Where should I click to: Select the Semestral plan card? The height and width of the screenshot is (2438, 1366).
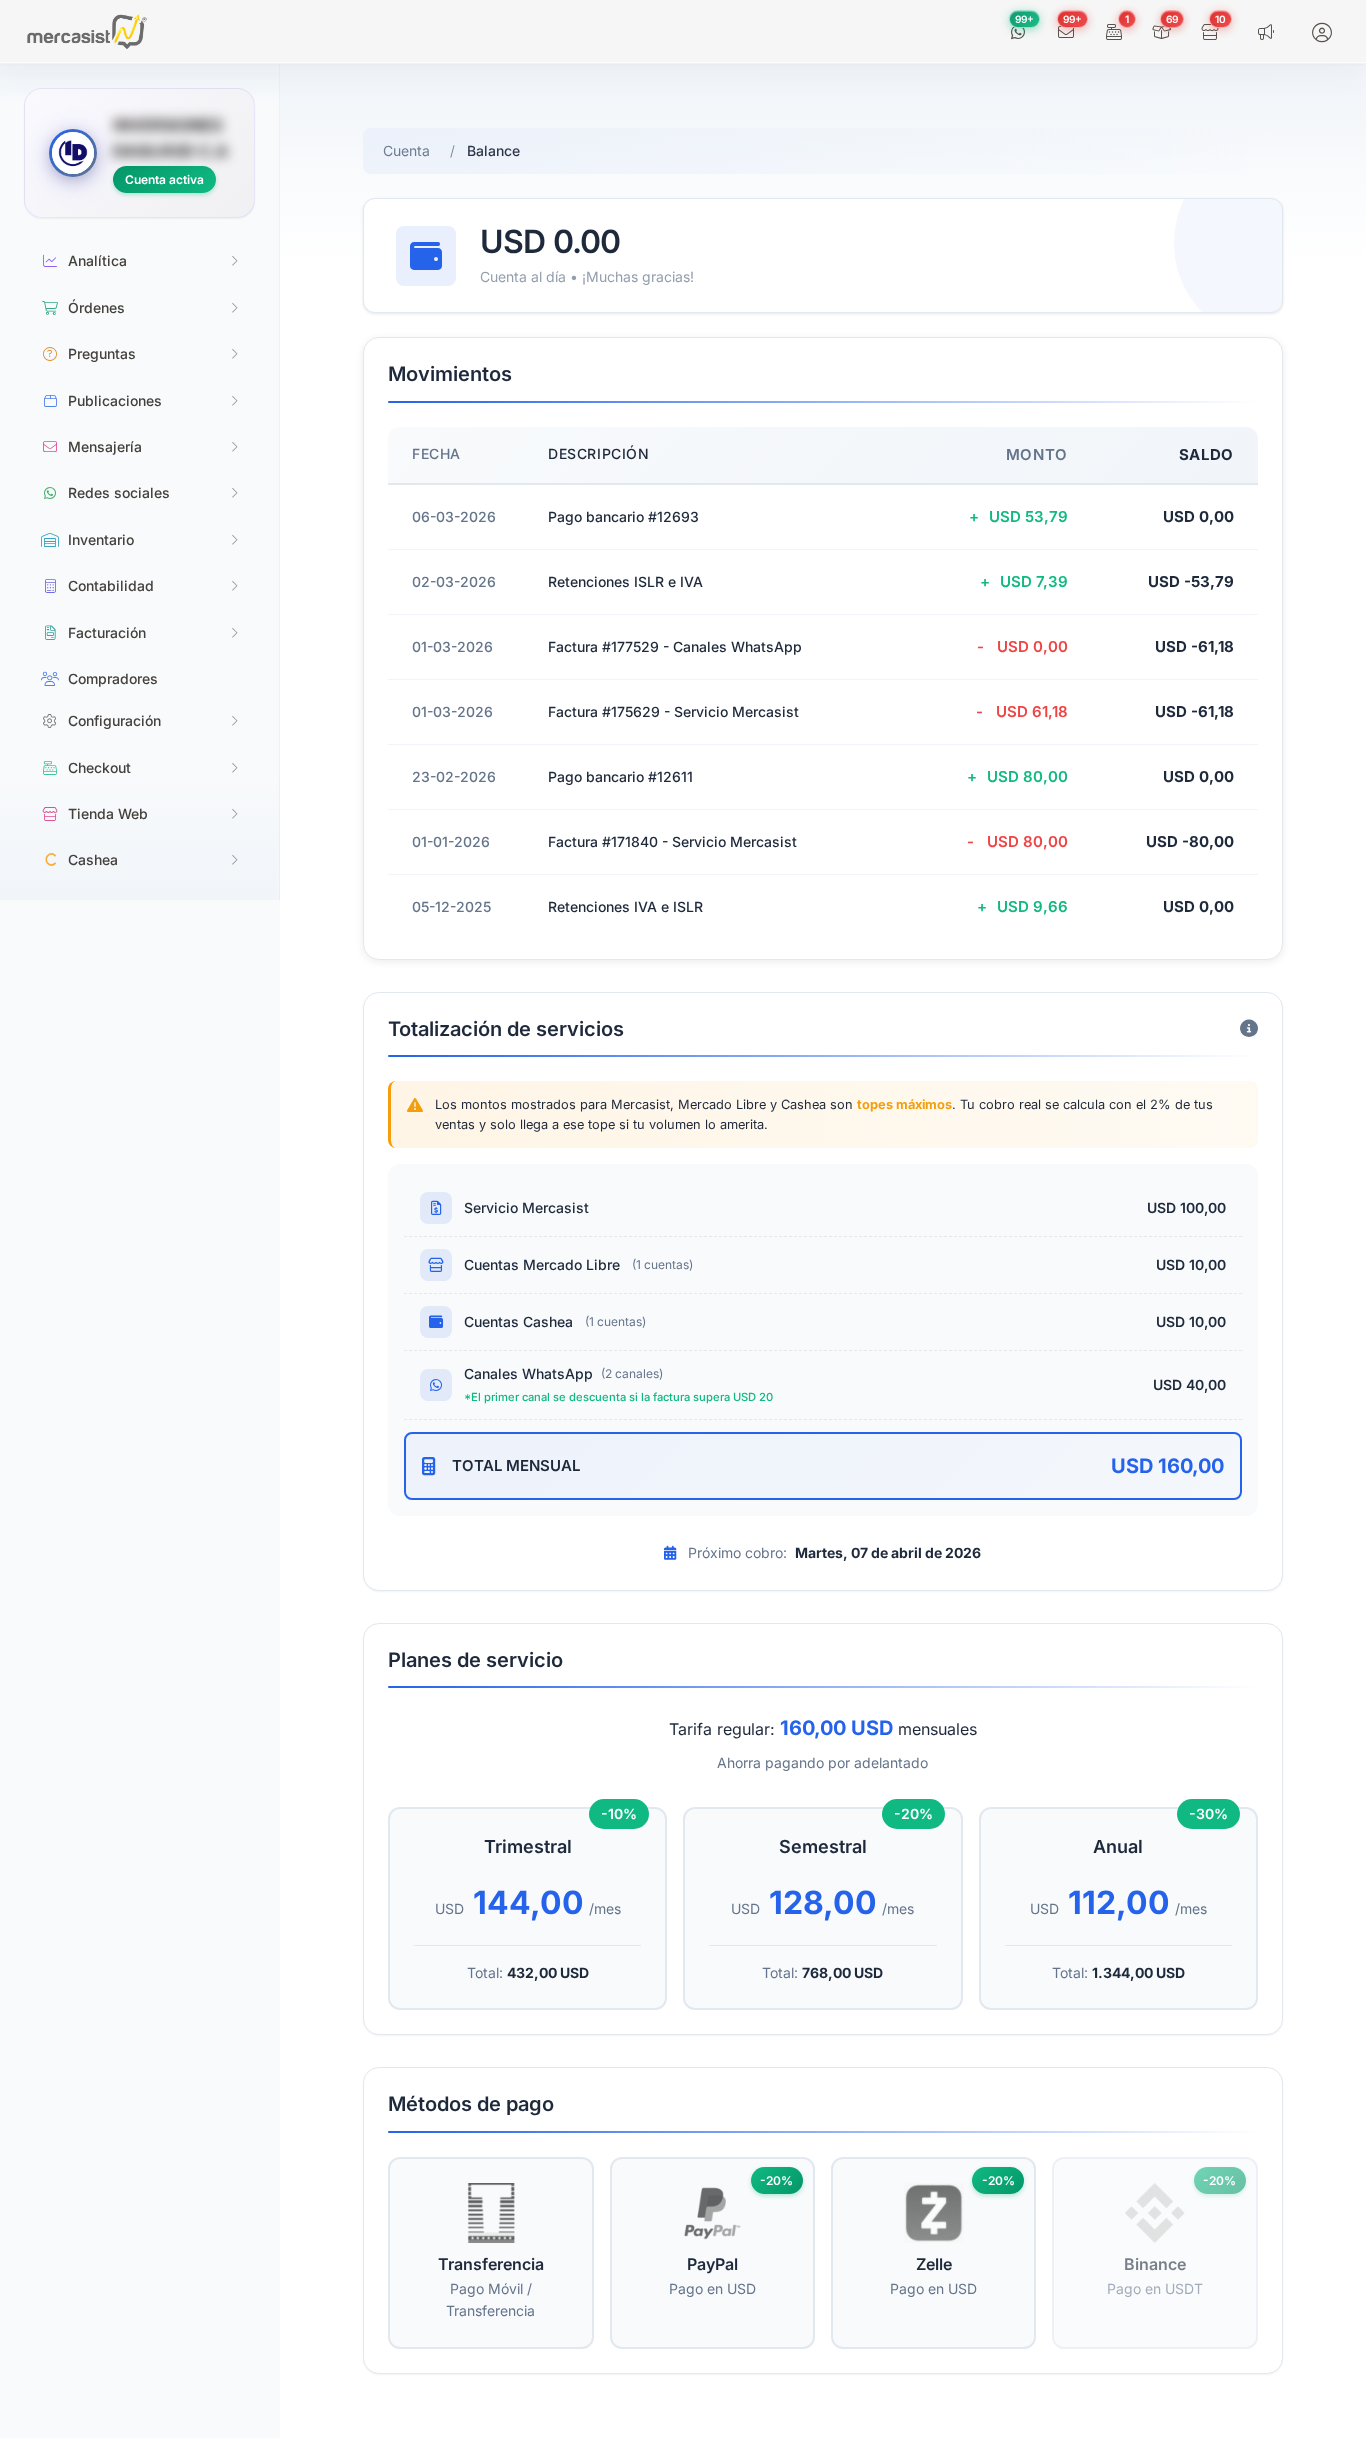822,1907
